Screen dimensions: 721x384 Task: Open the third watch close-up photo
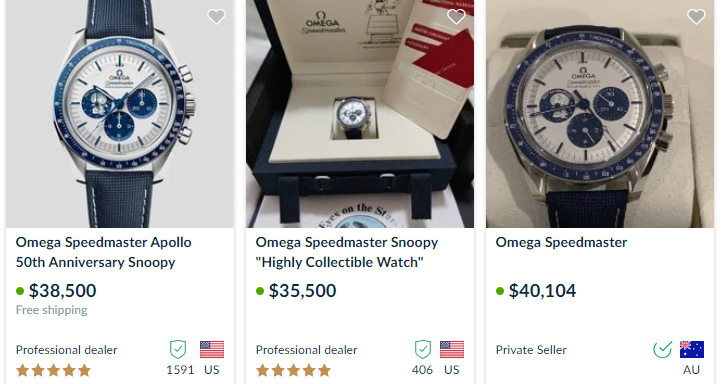point(600,114)
